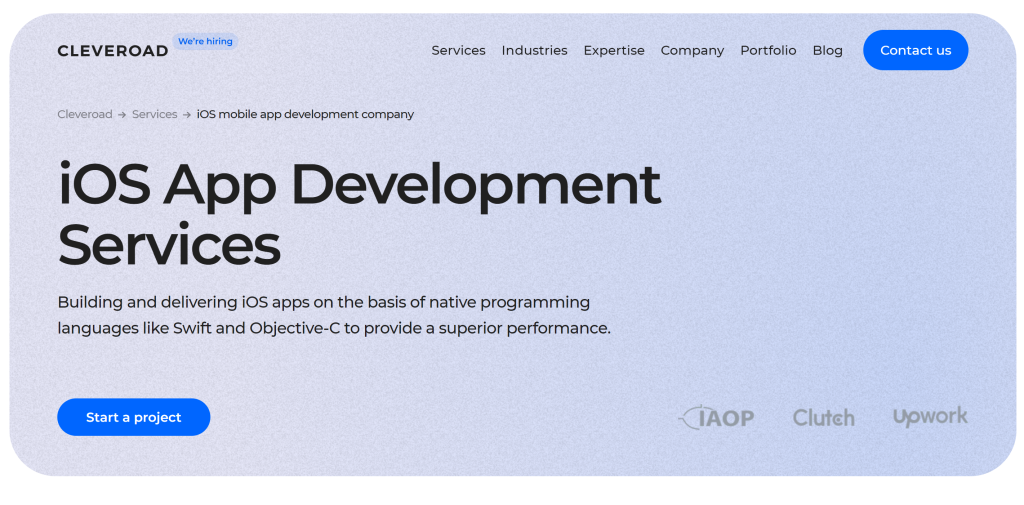This screenshot has height=505, width=1024.
Task: Click the Swift and Objective-C description paragraph
Action: coord(333,315)
